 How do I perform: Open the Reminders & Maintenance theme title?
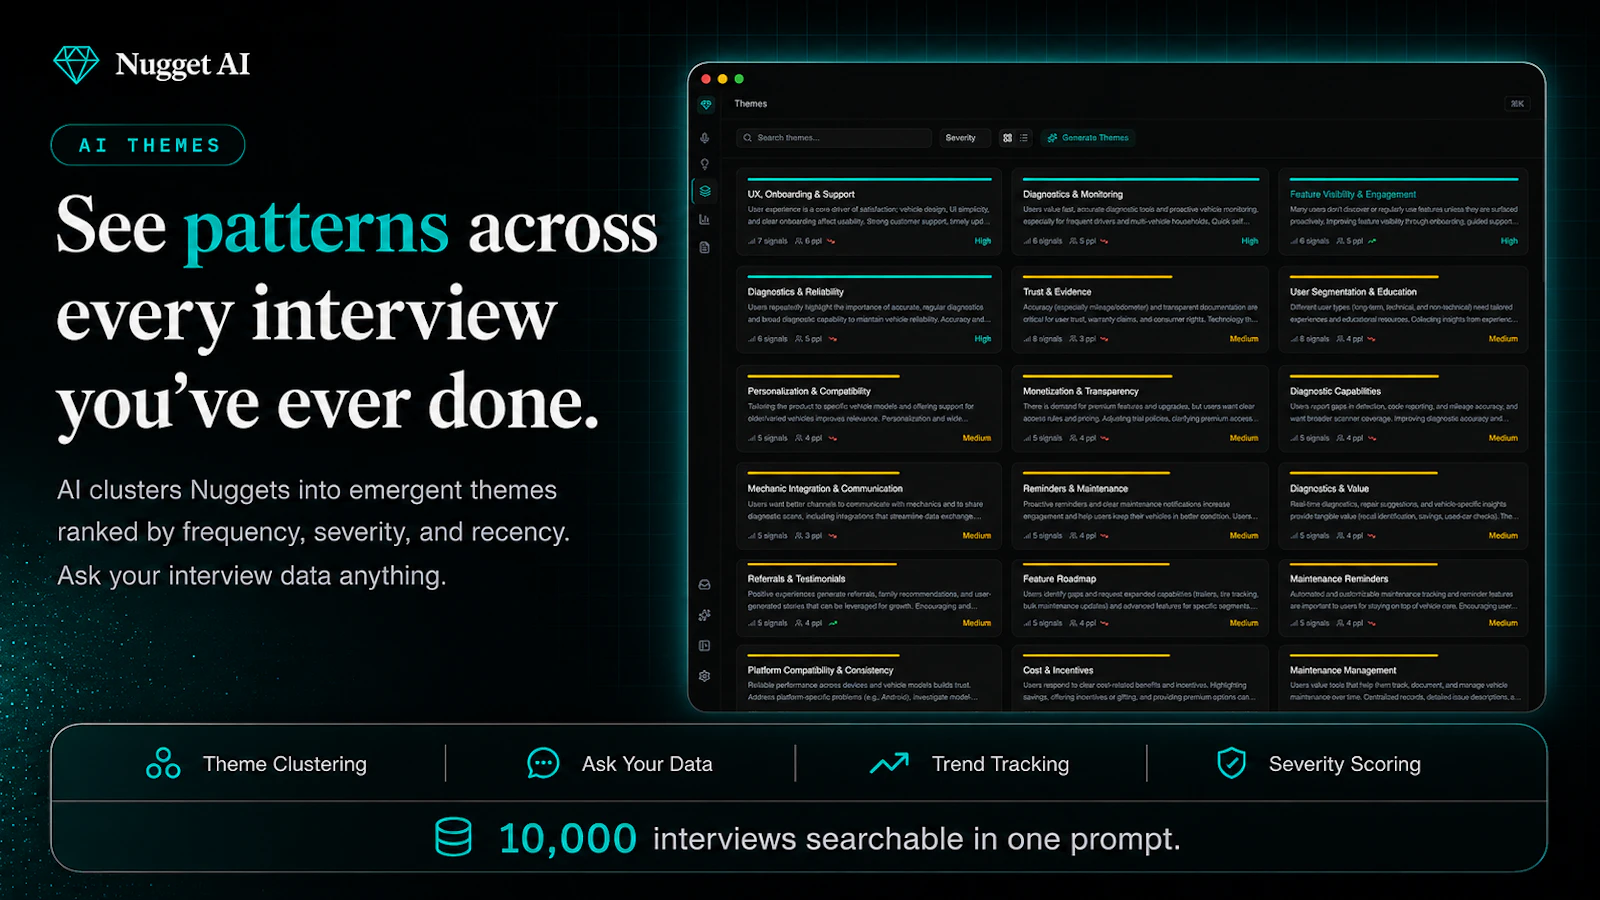pos(1075,489)
